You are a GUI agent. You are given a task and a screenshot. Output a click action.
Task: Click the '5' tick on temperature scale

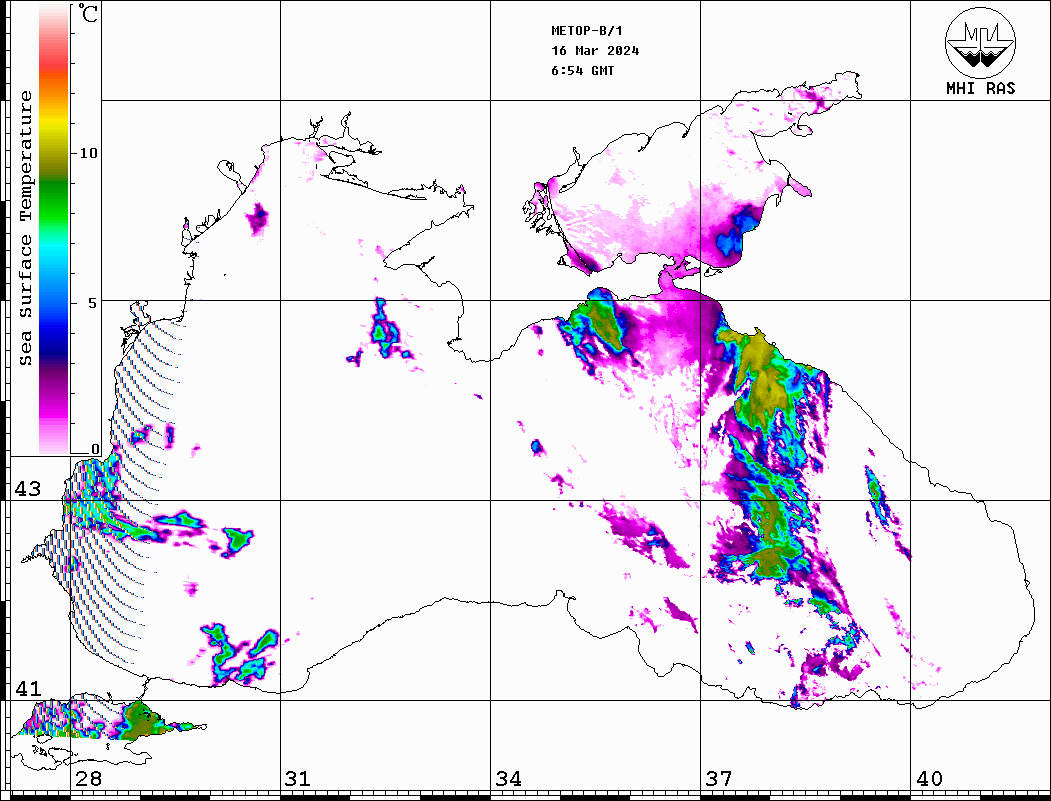(x=92, y=303)
